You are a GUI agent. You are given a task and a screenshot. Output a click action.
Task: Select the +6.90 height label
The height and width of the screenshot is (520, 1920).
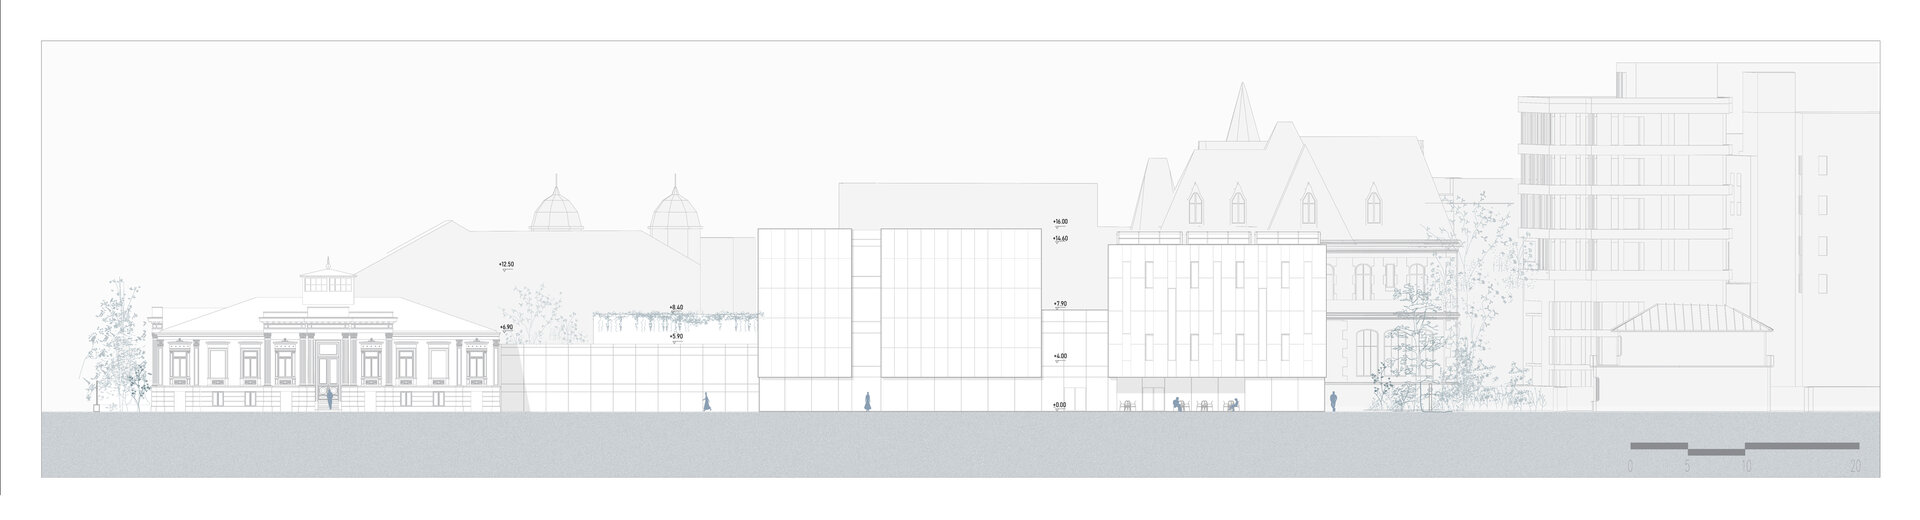coord(506,327)
